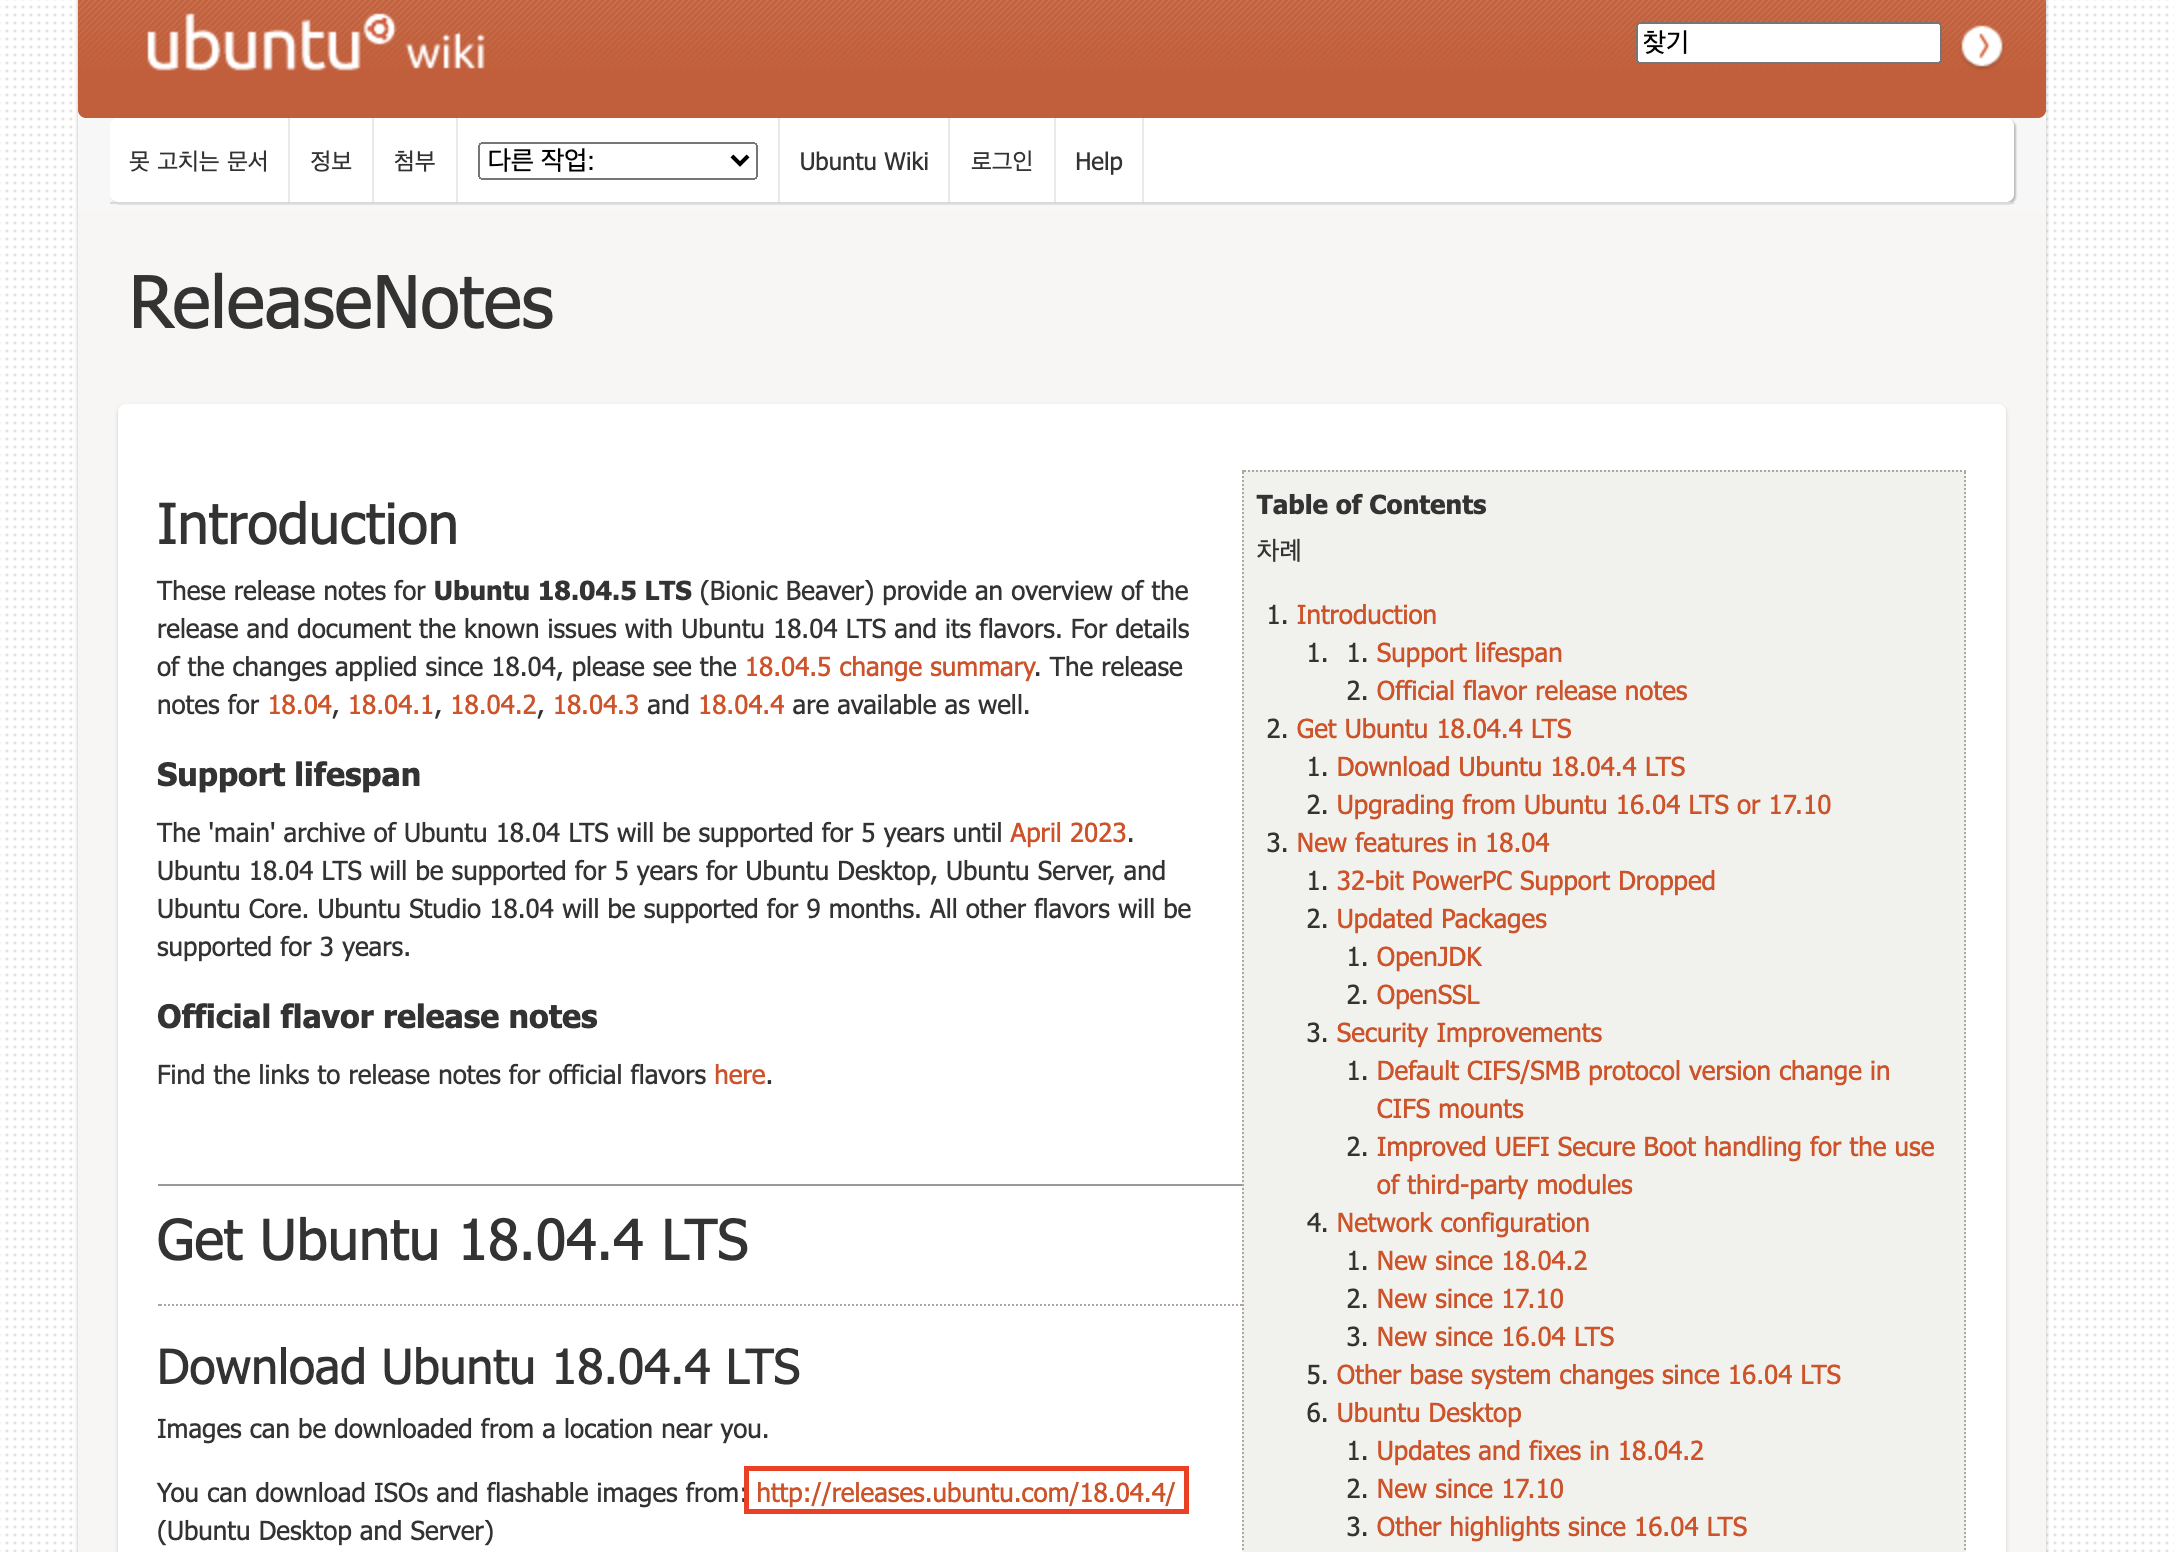Viewport: 2174px width, 1552px height.
Task: Click into the 찾기 search field
Action: [1786, 43]
